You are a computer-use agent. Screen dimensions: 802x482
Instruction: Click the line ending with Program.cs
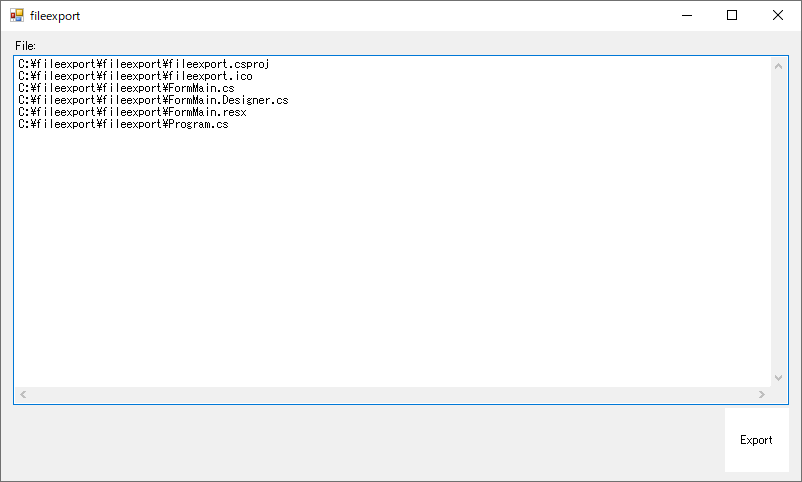(x=123, y=124)
